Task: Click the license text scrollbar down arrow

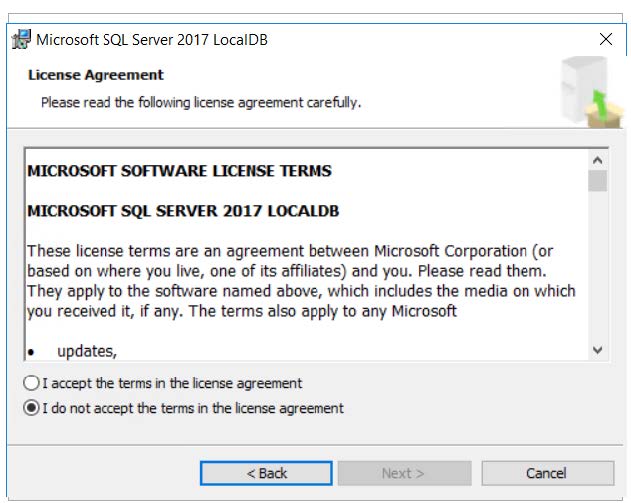Action: click(x=598, y=350)
